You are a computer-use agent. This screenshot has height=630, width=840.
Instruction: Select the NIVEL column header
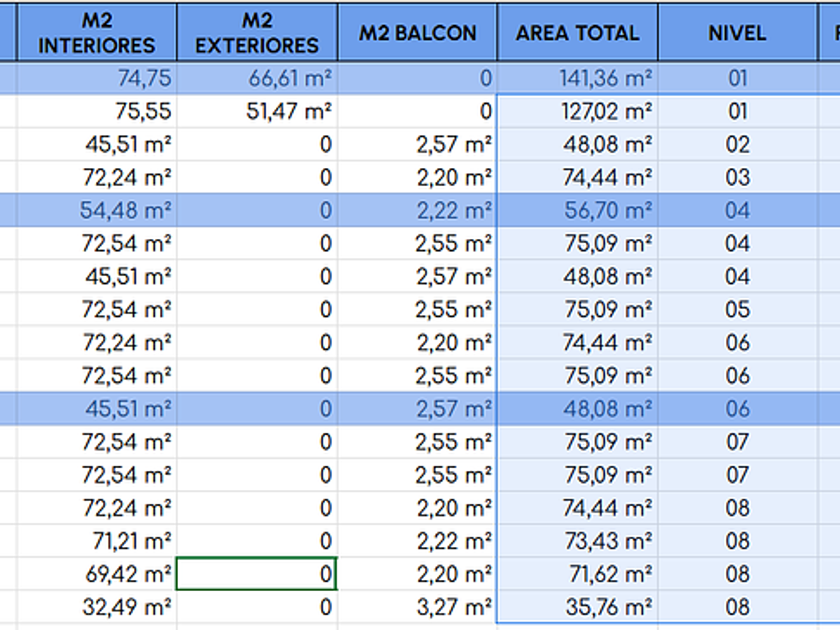pos(737,33)
